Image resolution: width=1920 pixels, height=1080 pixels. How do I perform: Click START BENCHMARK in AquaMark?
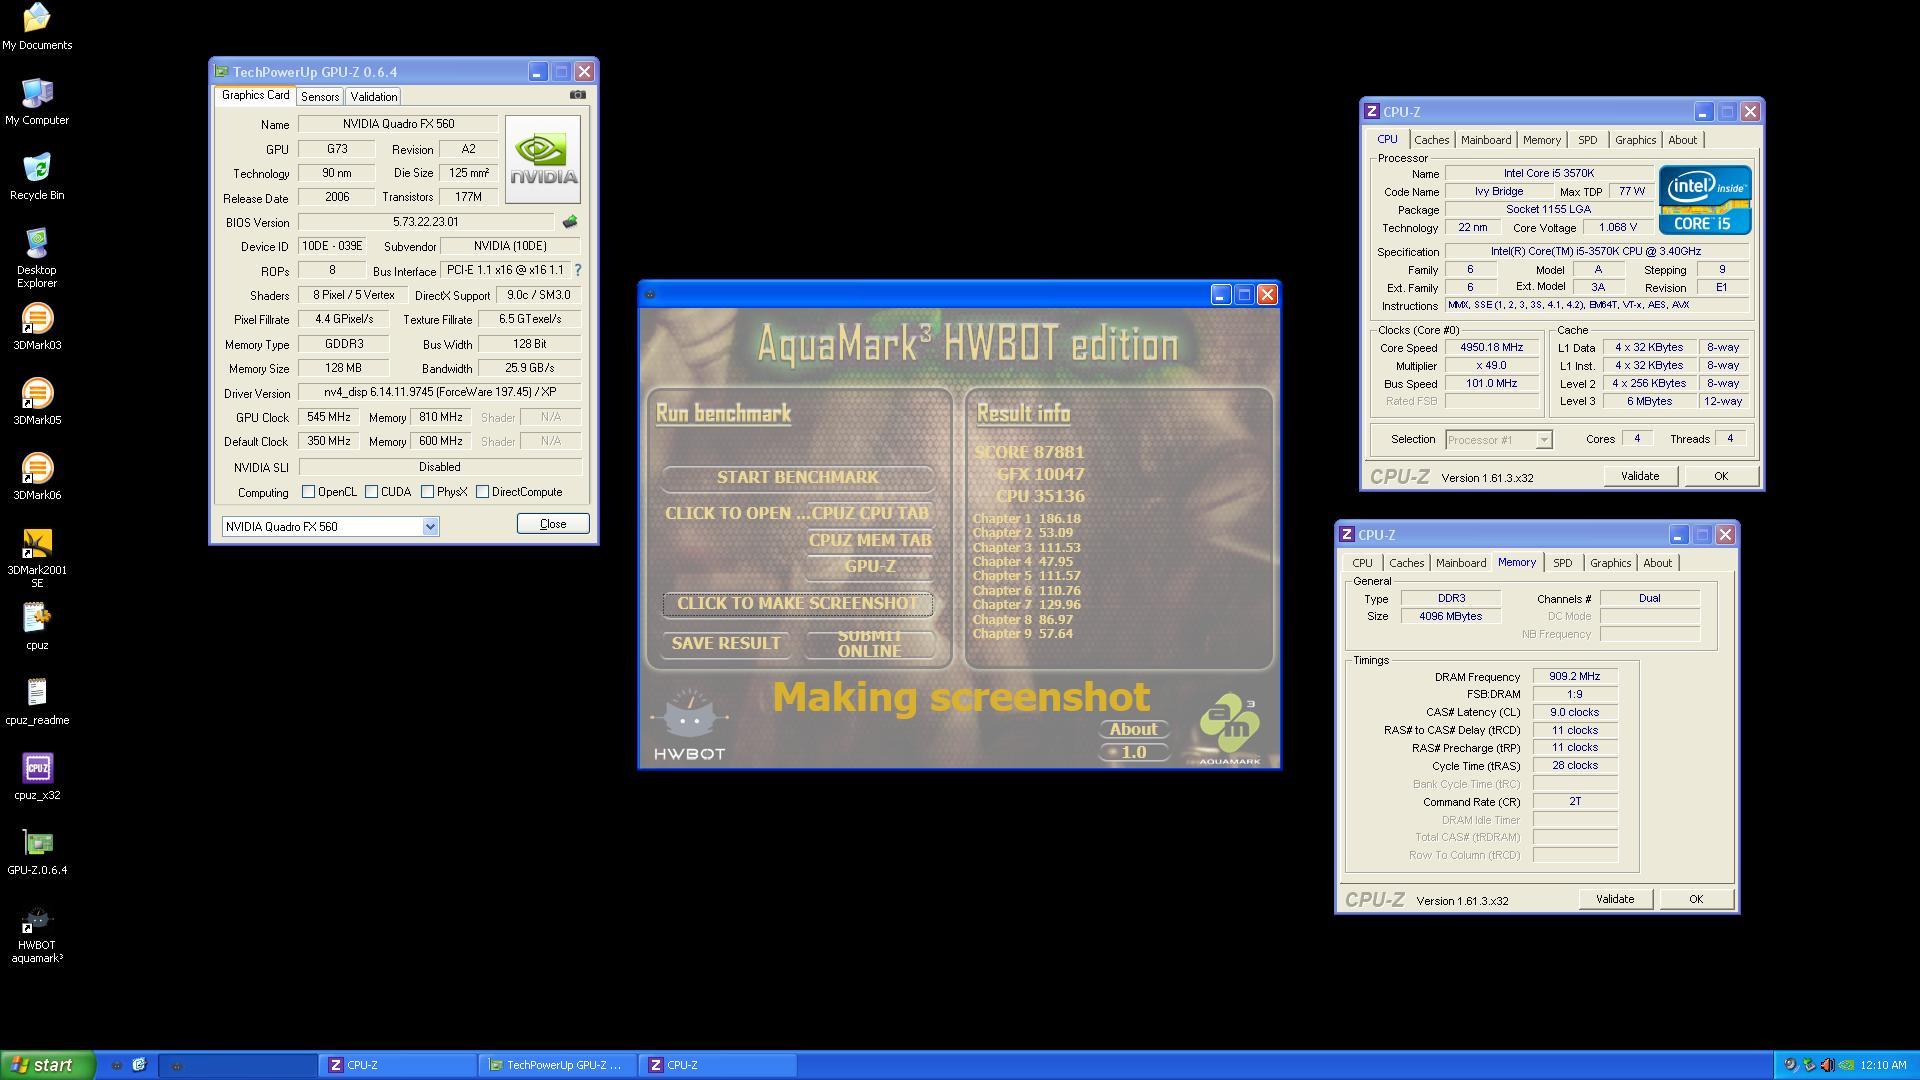coord(797,477)
